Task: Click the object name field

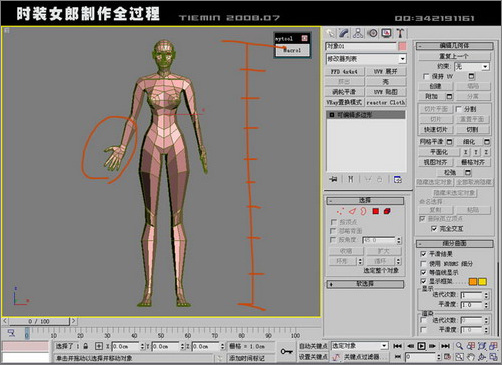Action: pyautogui.click(x=361, y=46)
